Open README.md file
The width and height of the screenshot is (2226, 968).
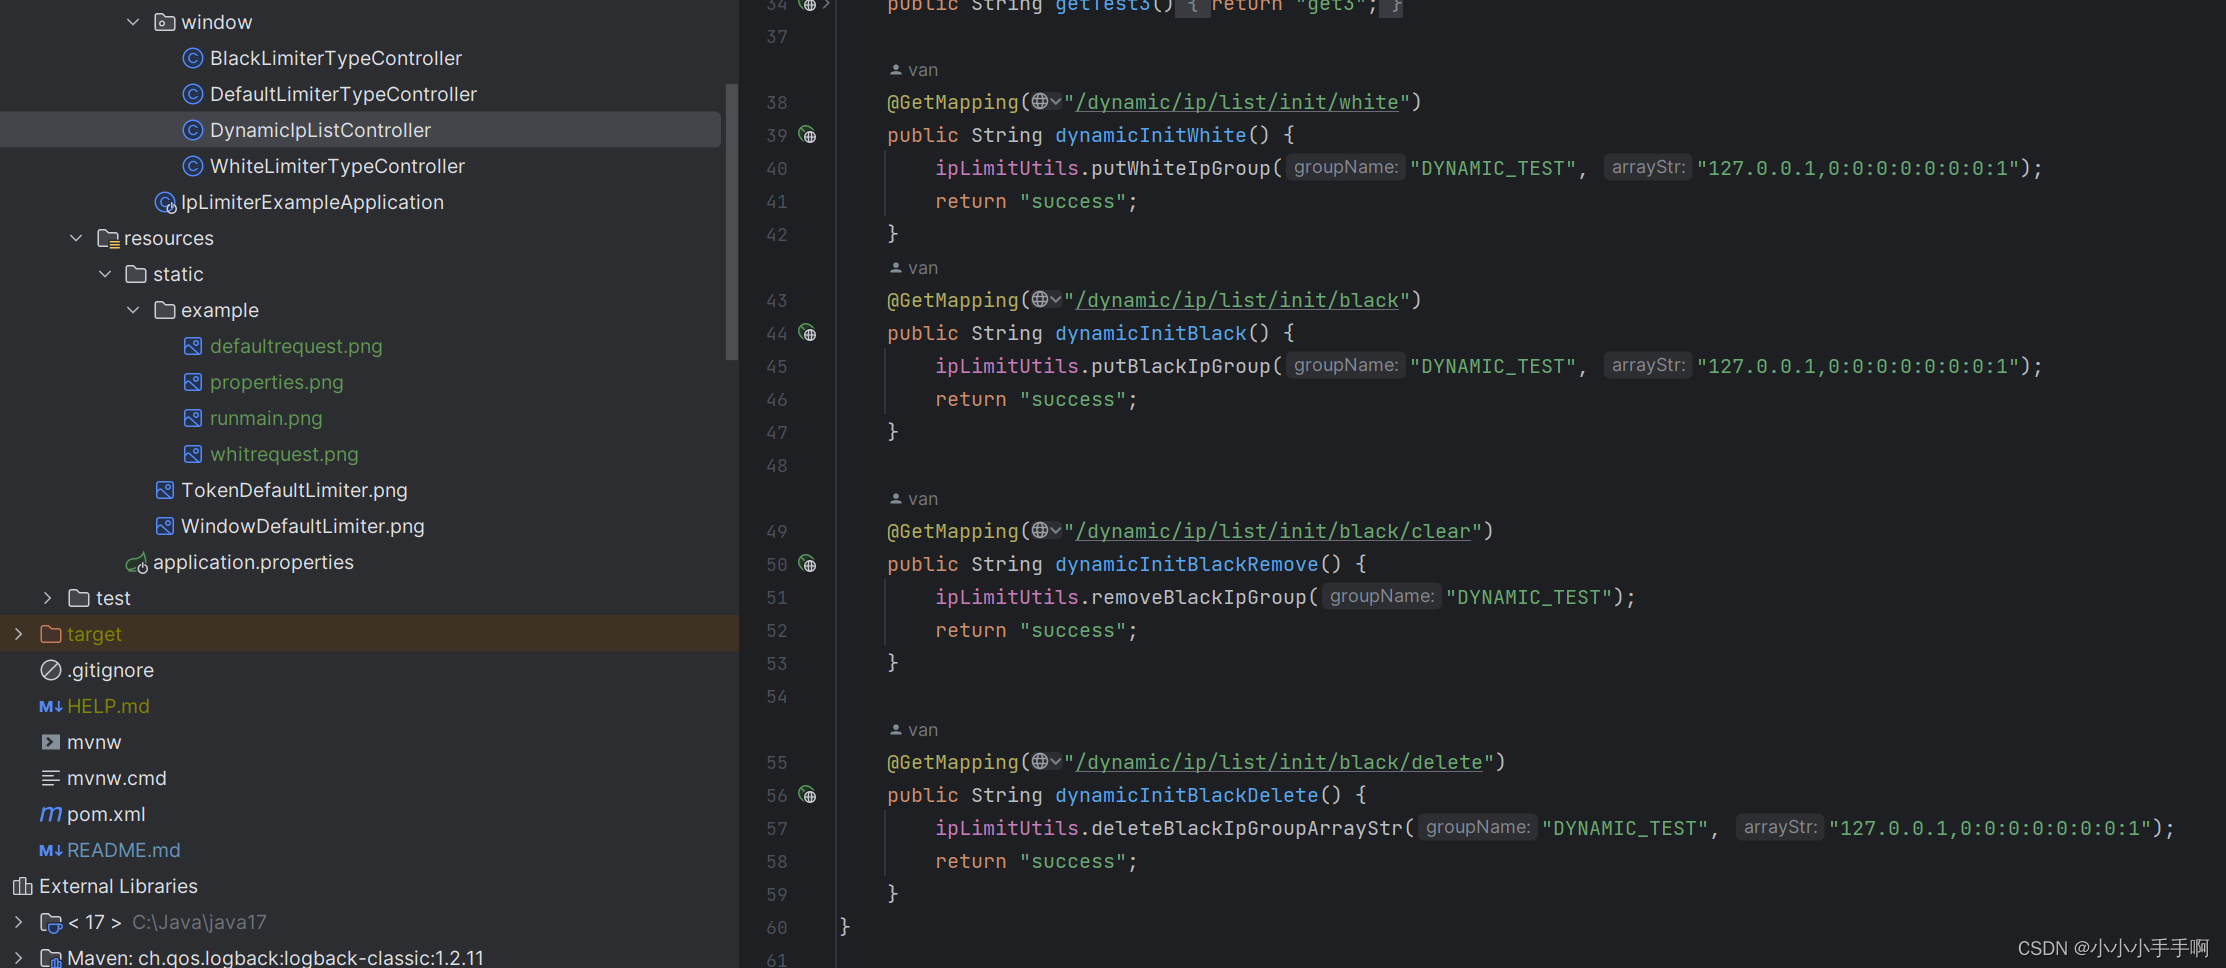(x=124, y=850)
